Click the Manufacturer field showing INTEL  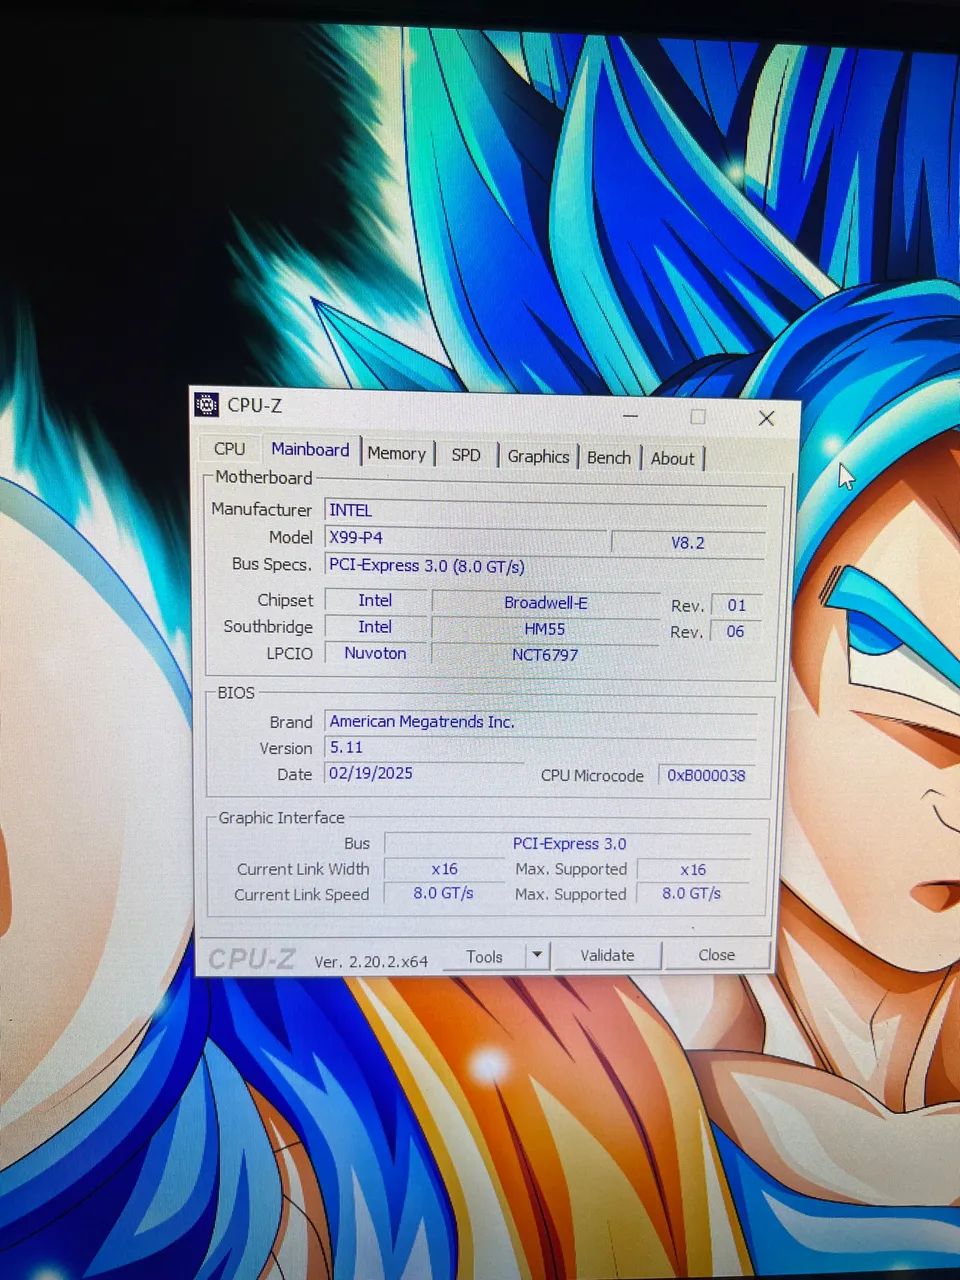(546, 510)
